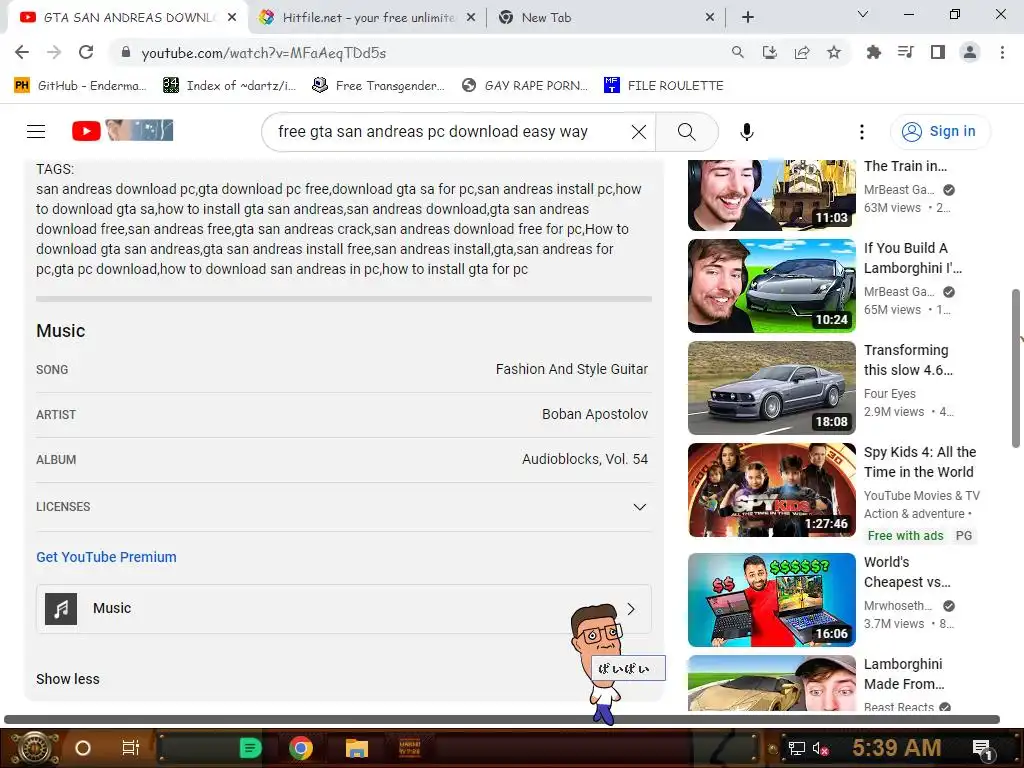This screenshot has height=768, width=1024.
Task: Collapse description with Show less
Action: [x=68, y=679]
